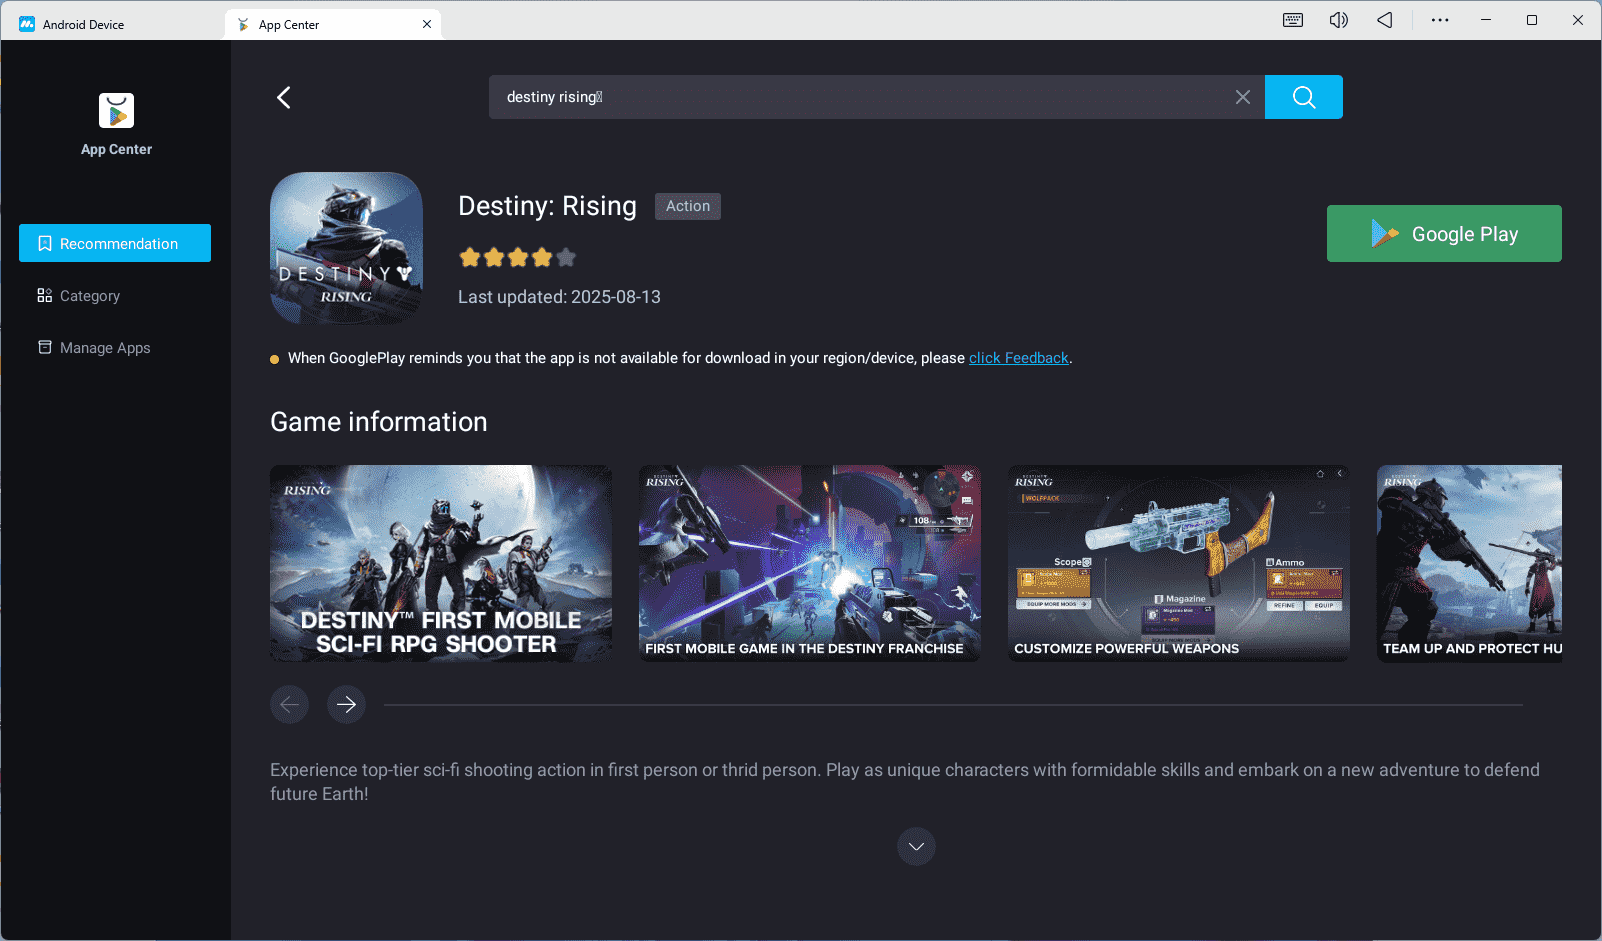The width and height of the screenshot is (1602, 941).
Task: Open the click Feedback link
Action: click(x=1018, y=358)
